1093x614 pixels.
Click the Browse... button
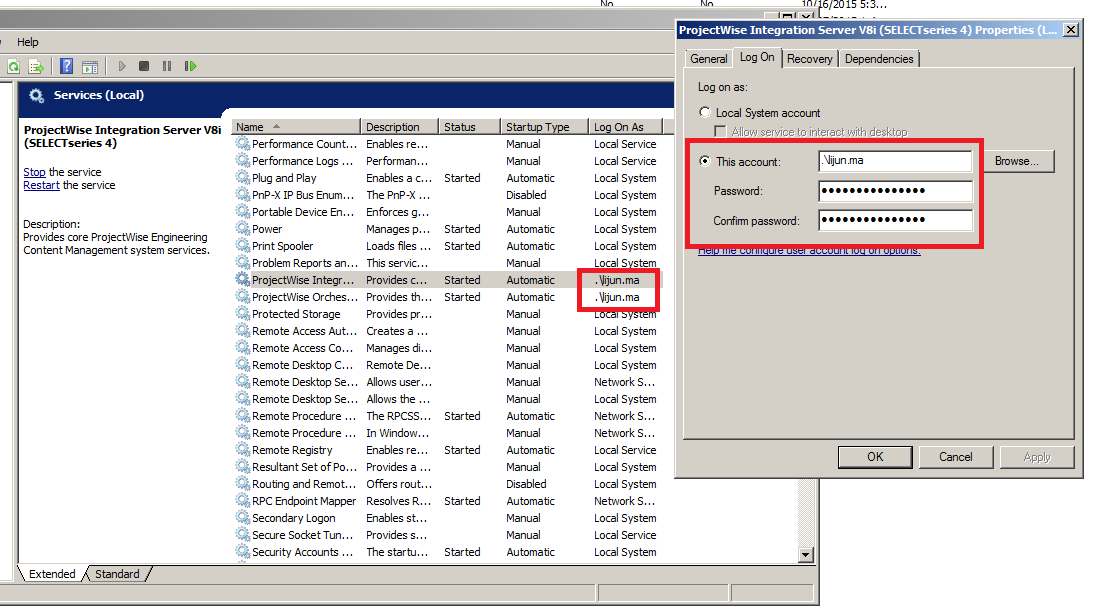click(1016, 161)
